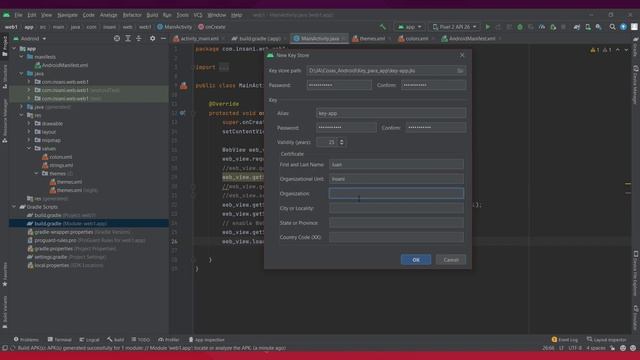Open the app run configuration dropdown
The width and height of the screenshot is (640, 360).
(409, 27)
